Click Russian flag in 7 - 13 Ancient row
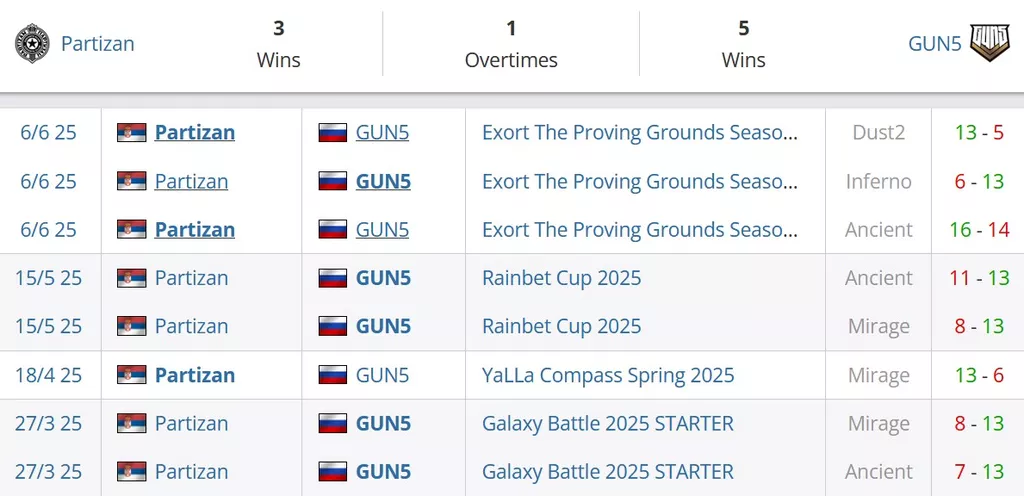 [333, 471]
